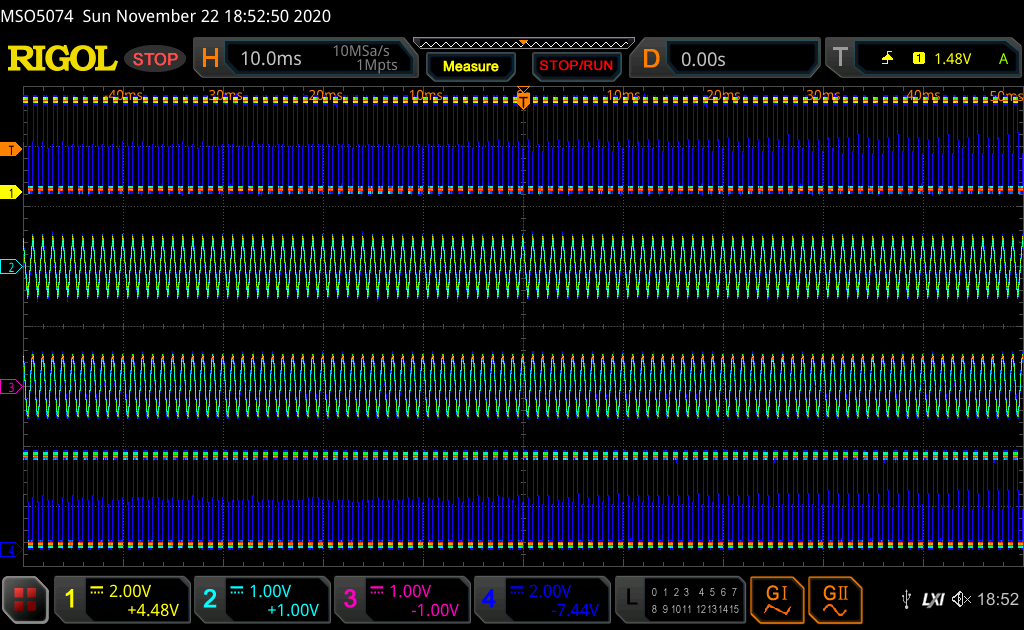The height and width of the screenshot is (630, 1024).
Task: Toggle channel 2 label number
Action: 210,599
